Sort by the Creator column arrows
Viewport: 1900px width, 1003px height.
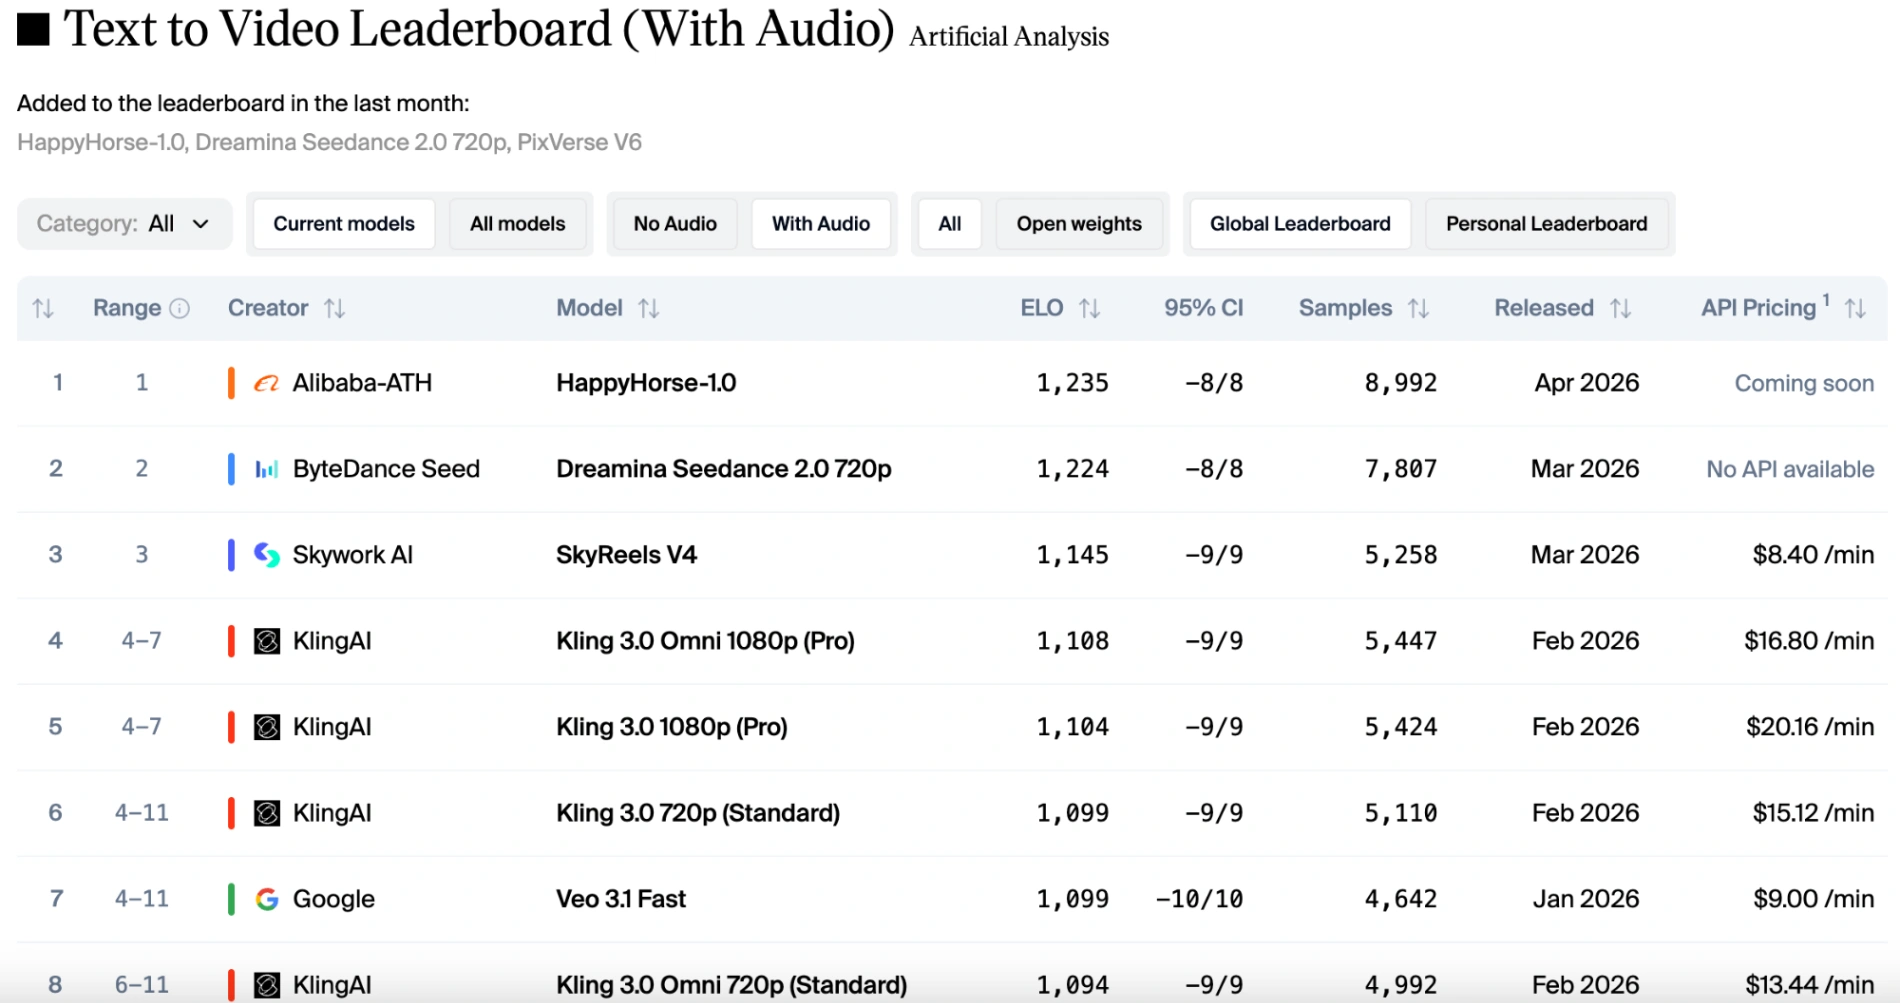(x=335, y=308)
